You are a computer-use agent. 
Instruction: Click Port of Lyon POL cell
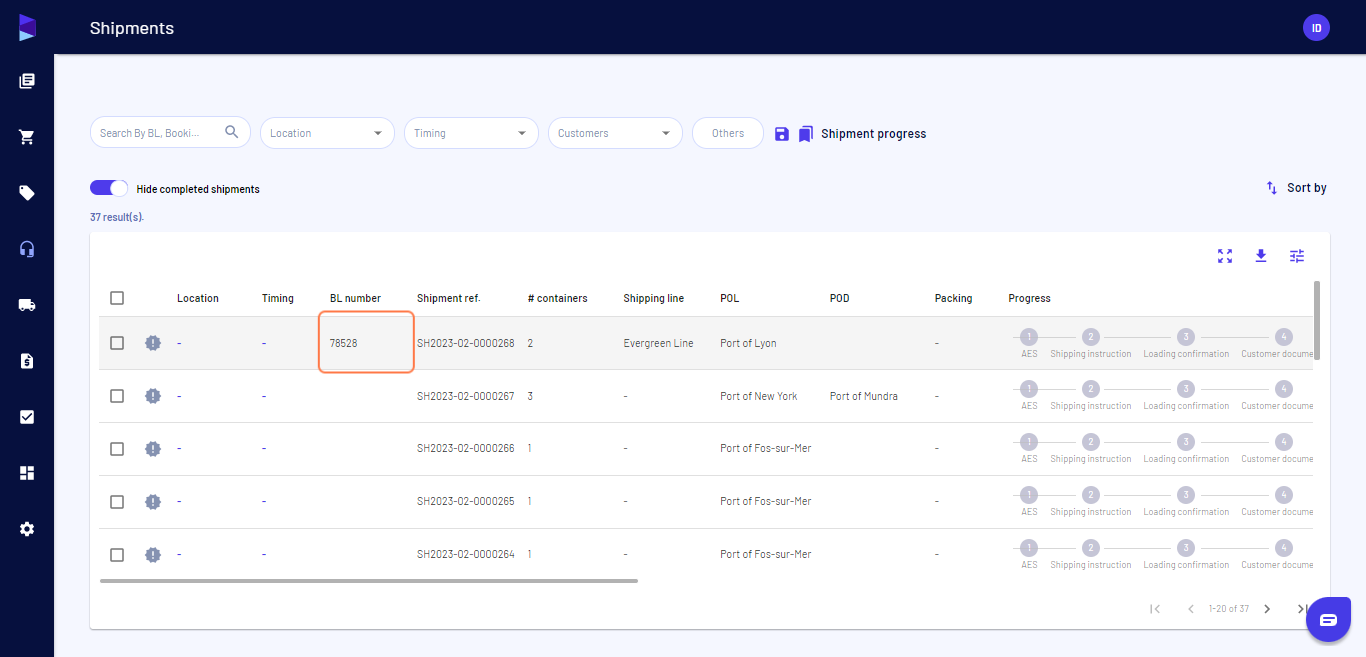tap(748, 343)
